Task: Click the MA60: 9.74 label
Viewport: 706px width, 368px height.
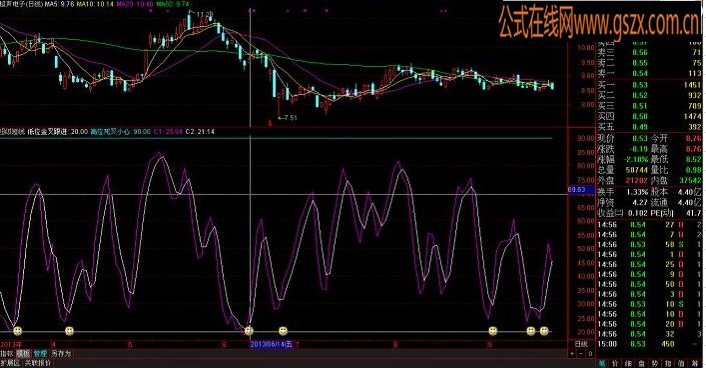Action: click(172, 4)
